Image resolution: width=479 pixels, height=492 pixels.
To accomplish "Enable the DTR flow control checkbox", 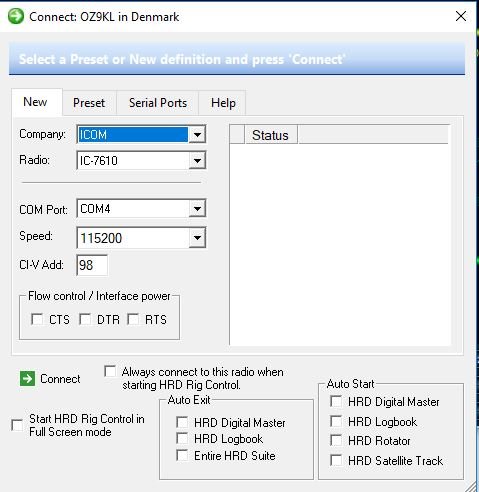I will [x=85, y=319].
